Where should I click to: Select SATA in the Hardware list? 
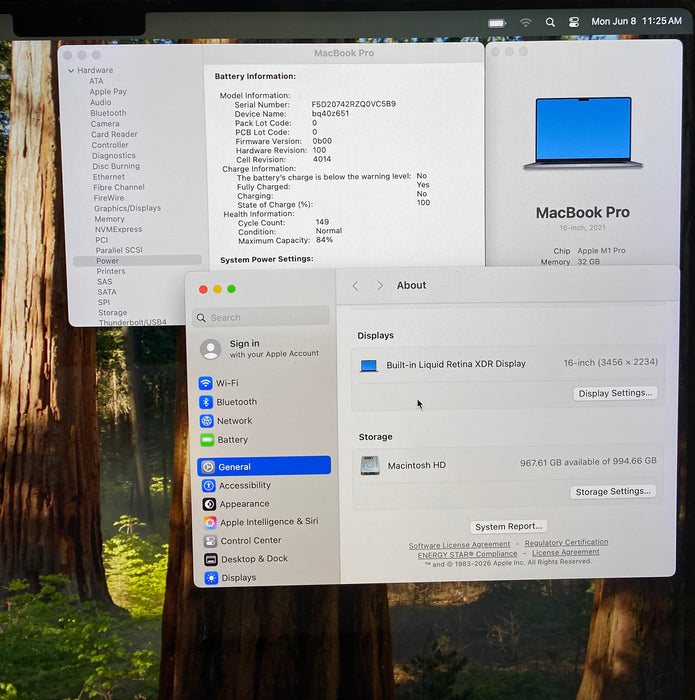[107, 292]
